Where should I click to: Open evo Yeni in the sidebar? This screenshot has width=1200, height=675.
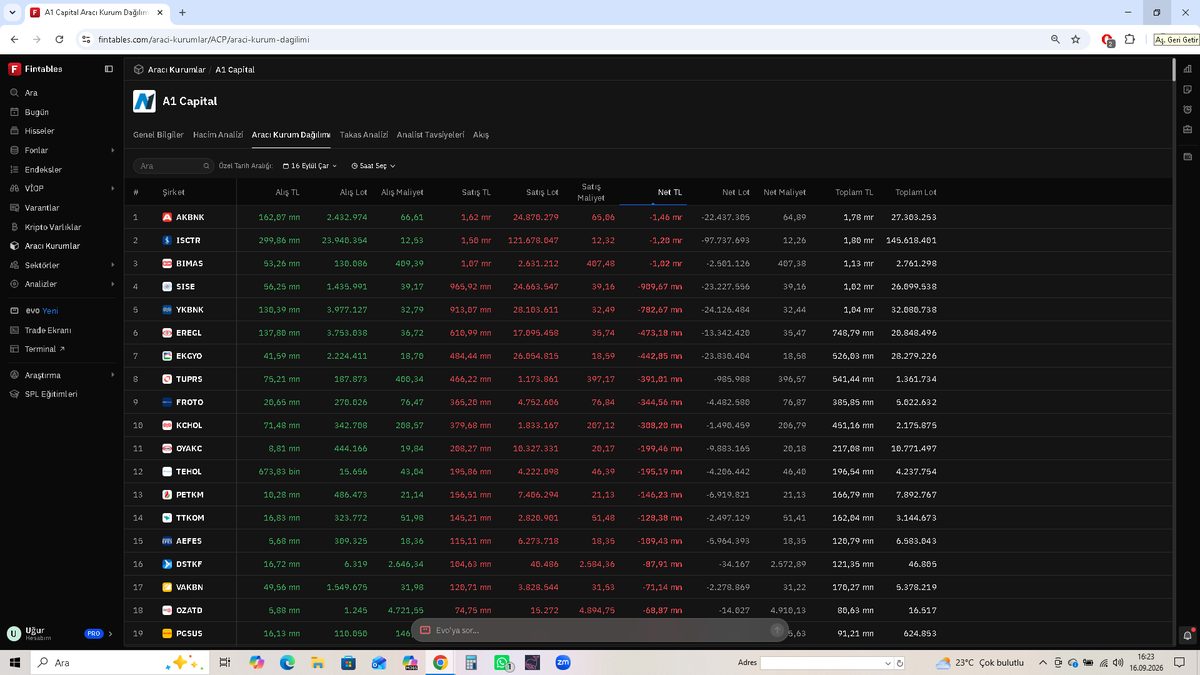(x=42, y=311)
